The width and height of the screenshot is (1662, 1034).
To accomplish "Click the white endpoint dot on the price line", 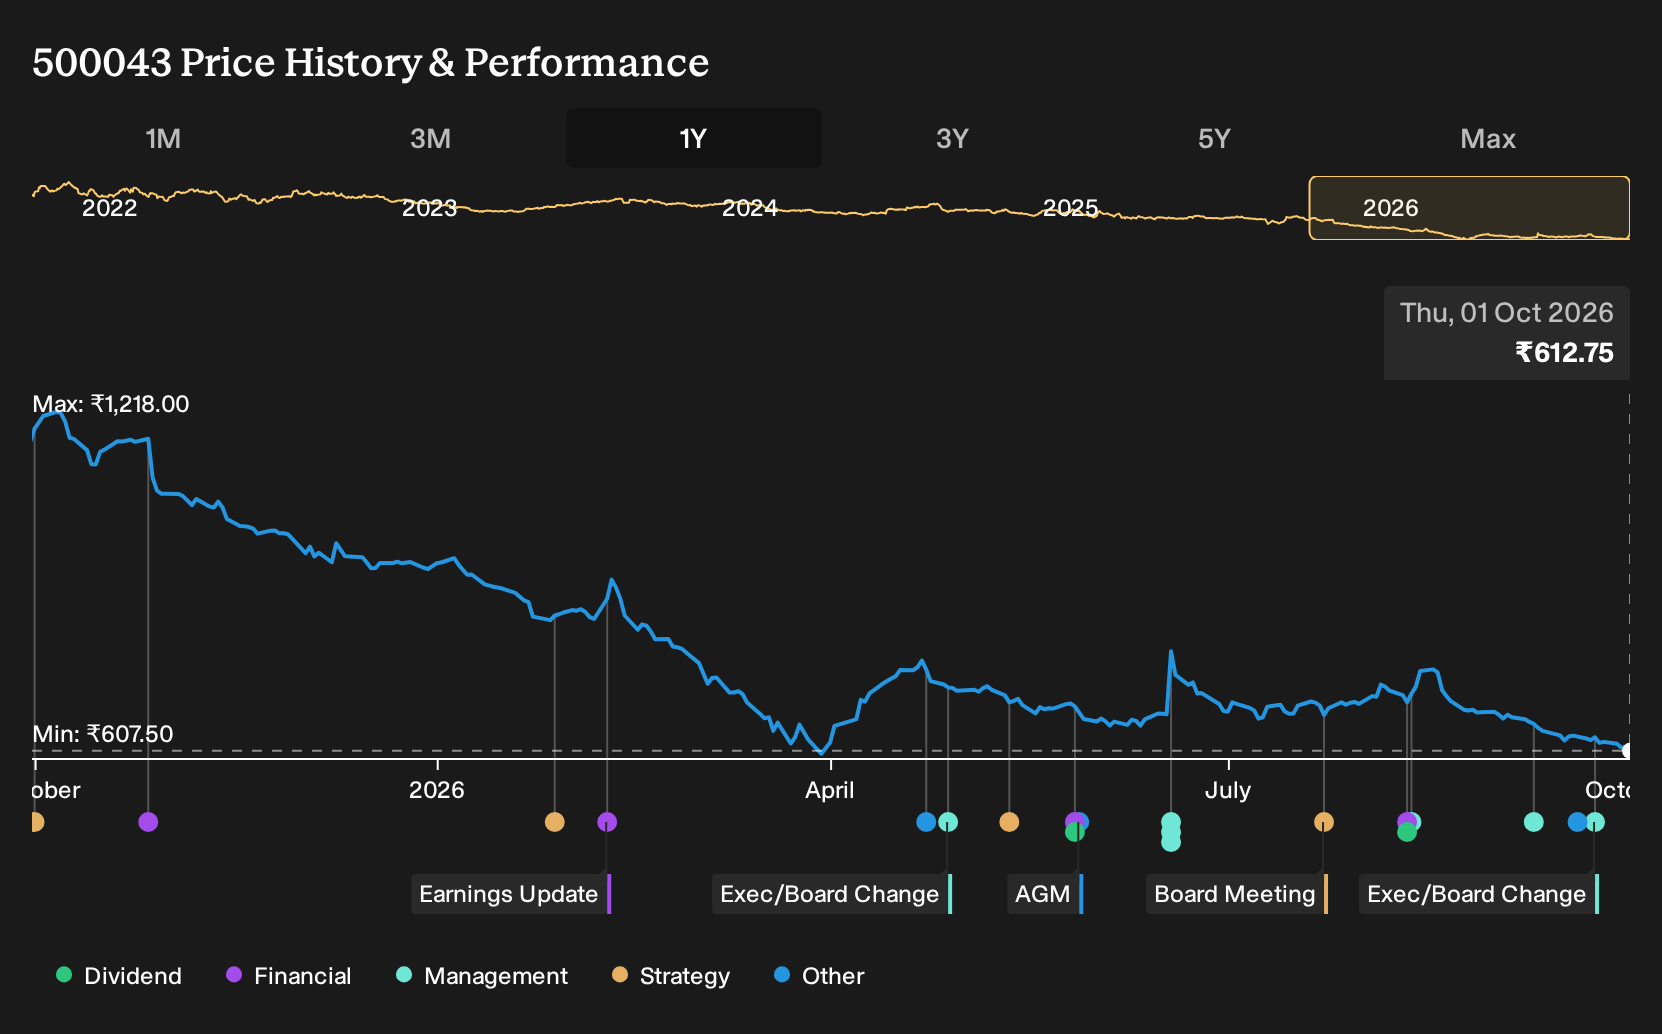I will (1627, 751).
